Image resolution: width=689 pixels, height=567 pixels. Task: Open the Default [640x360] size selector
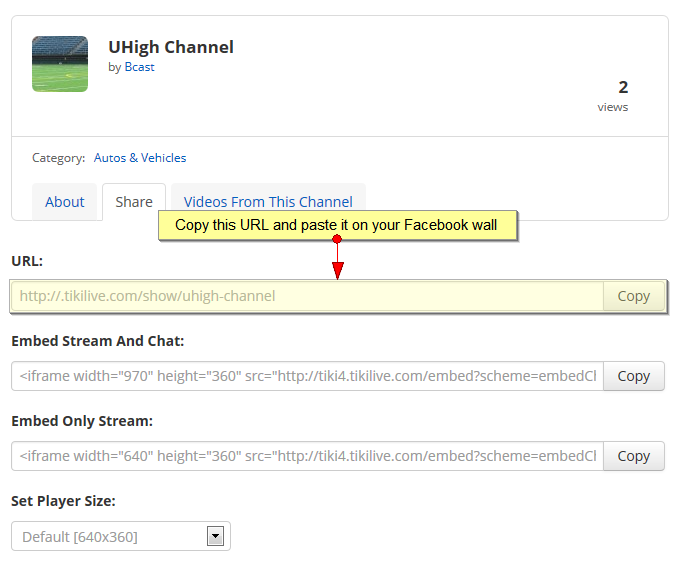coord(121,536)
